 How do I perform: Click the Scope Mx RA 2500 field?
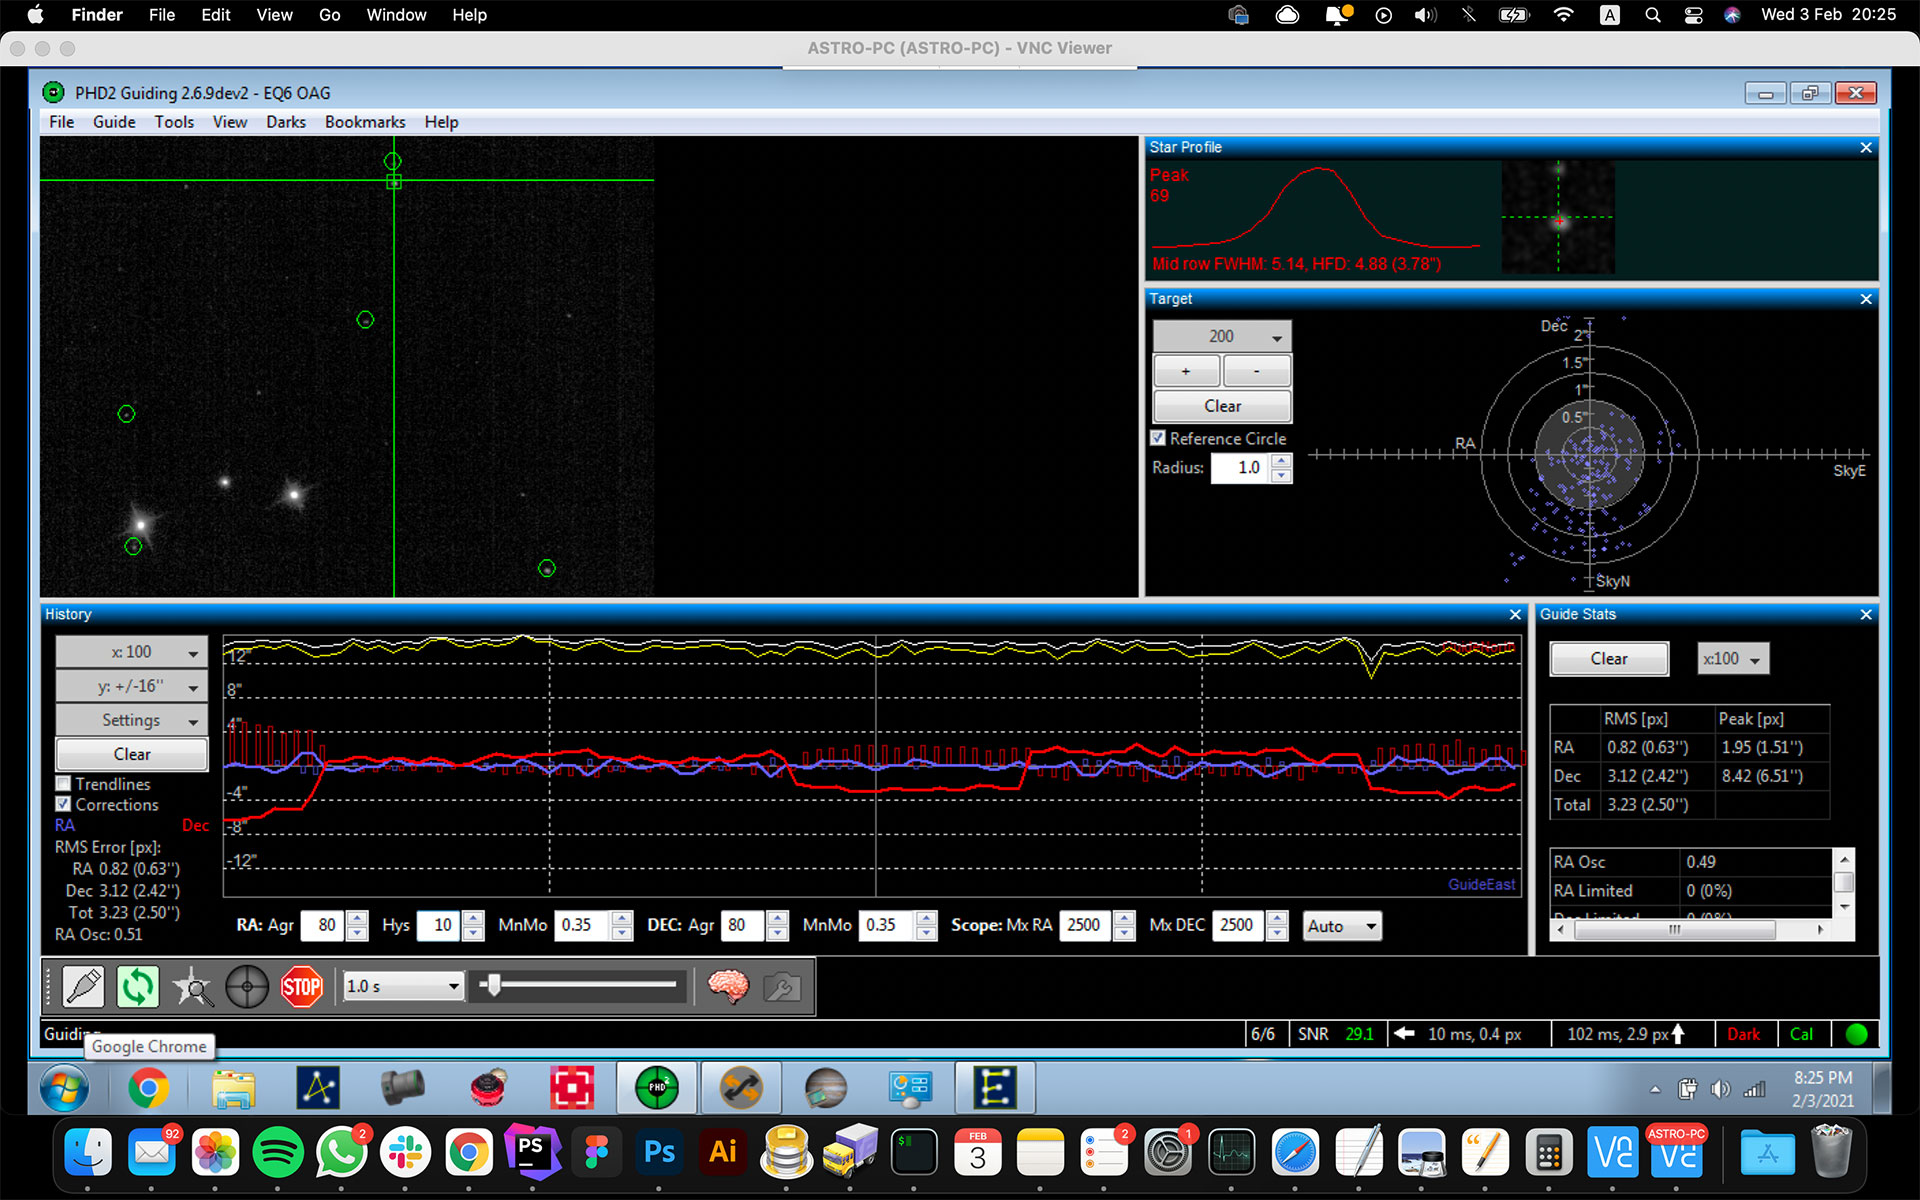[1086, 925]
